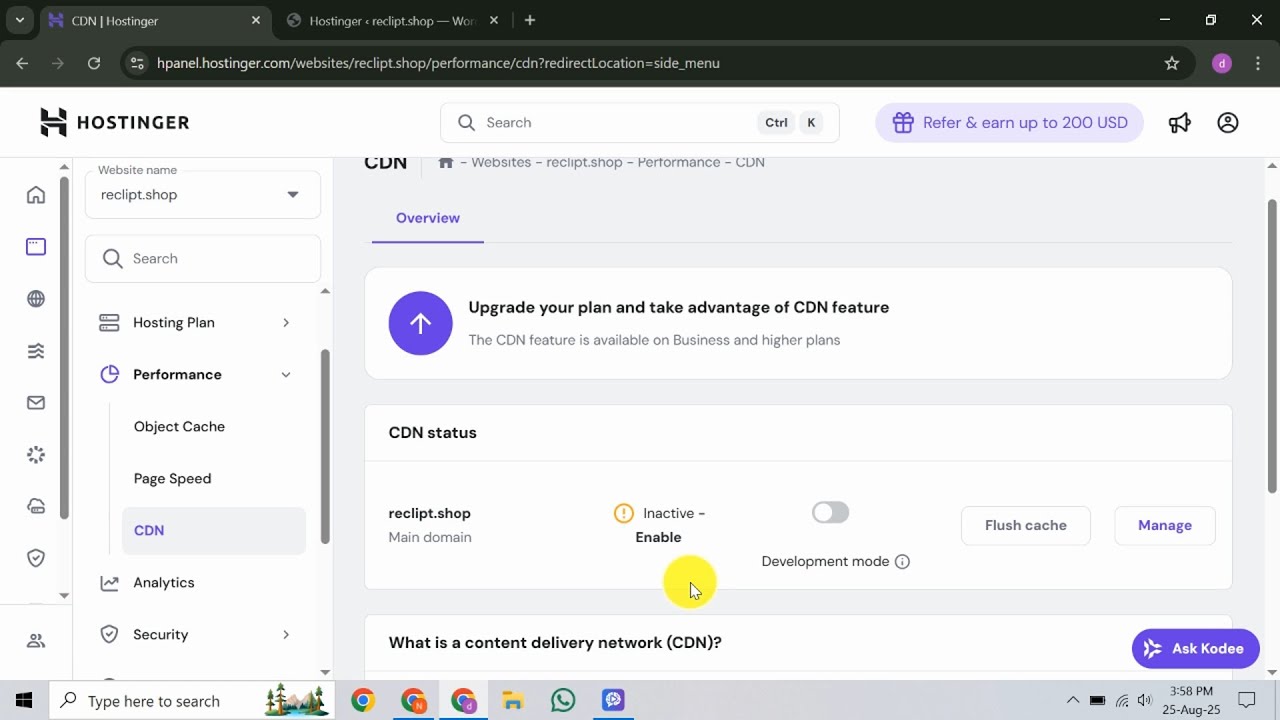Toggle Development mode switch

[830, 513]
